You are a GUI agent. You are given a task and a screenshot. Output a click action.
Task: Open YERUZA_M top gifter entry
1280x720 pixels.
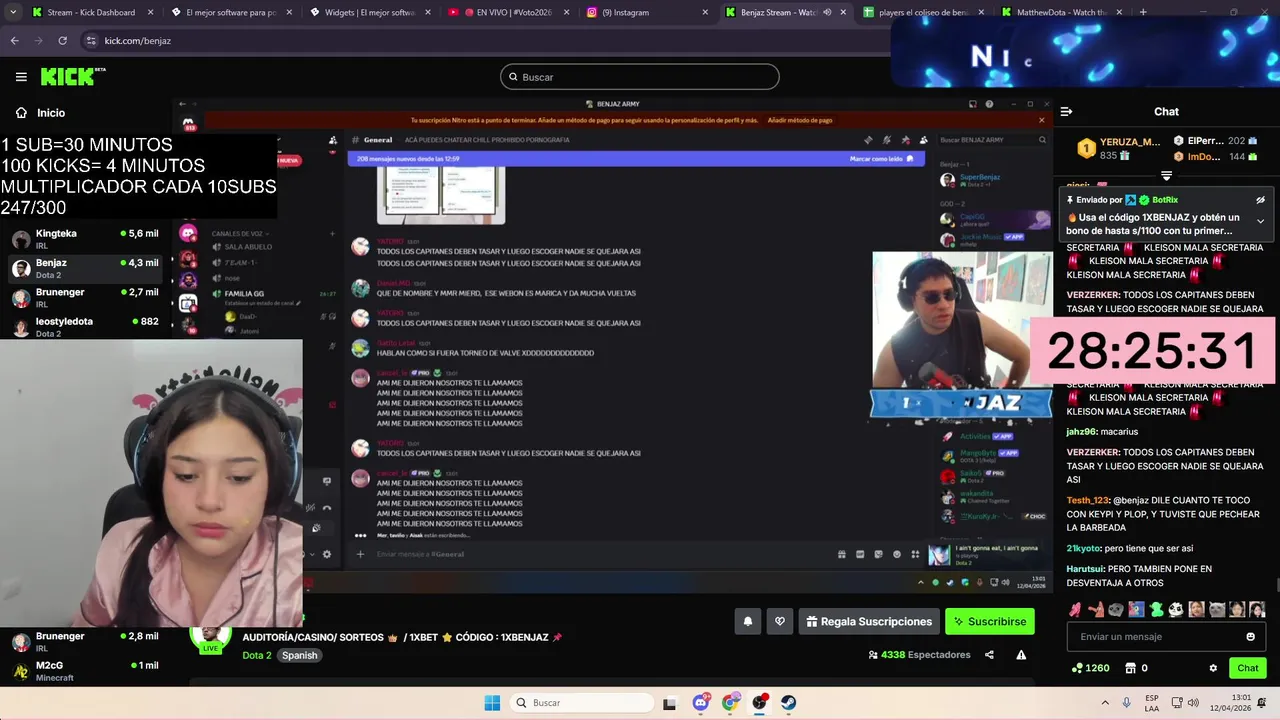point(1119,149)
